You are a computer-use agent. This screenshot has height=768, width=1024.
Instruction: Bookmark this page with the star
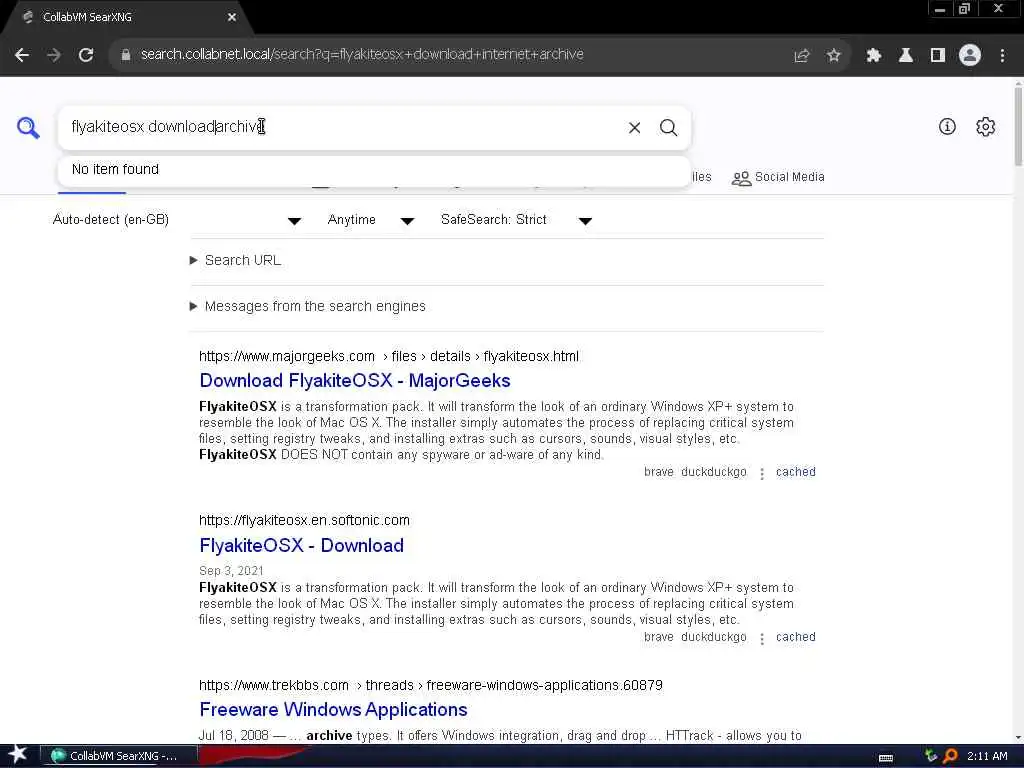tap(833, 56)
